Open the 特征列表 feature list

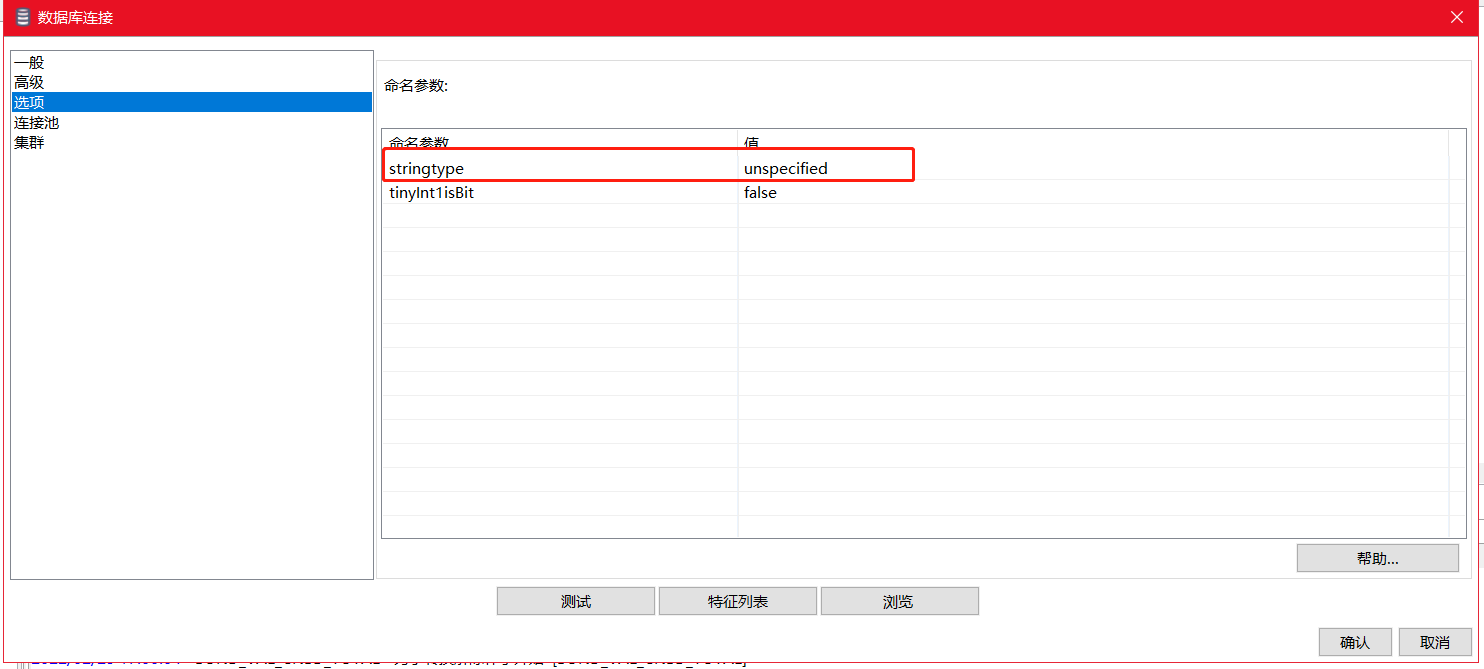[737, 600]
